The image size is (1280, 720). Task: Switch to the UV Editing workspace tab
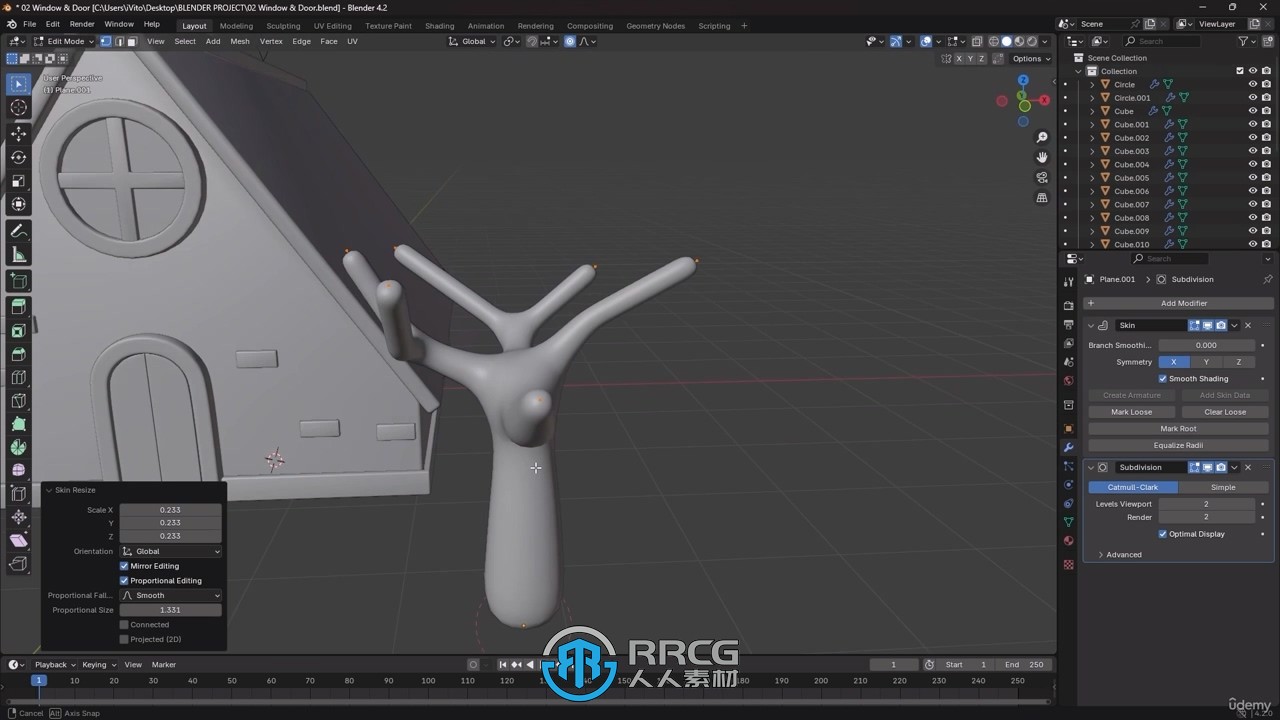click(x=333, y=26)
